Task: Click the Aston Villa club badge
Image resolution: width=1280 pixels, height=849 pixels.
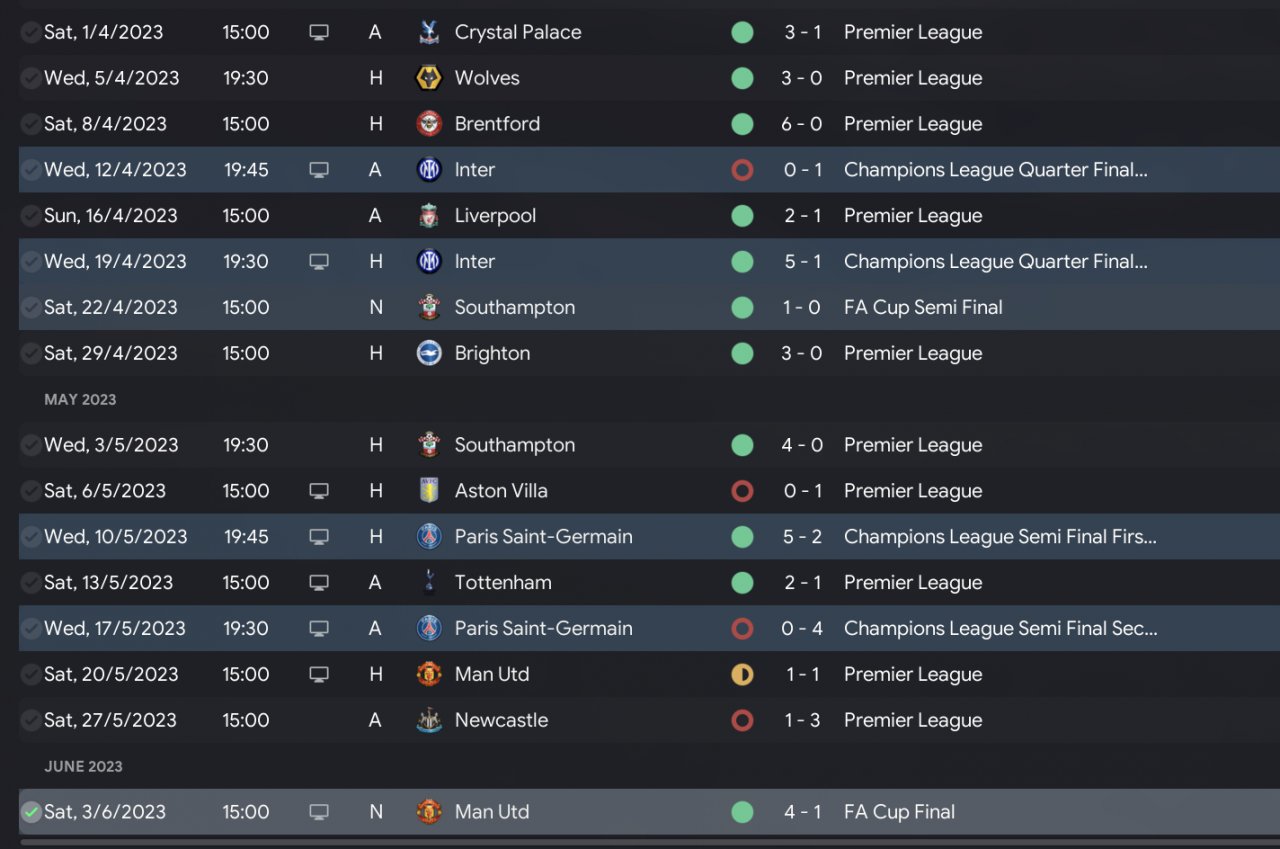Action: click(x=429, y=491)
